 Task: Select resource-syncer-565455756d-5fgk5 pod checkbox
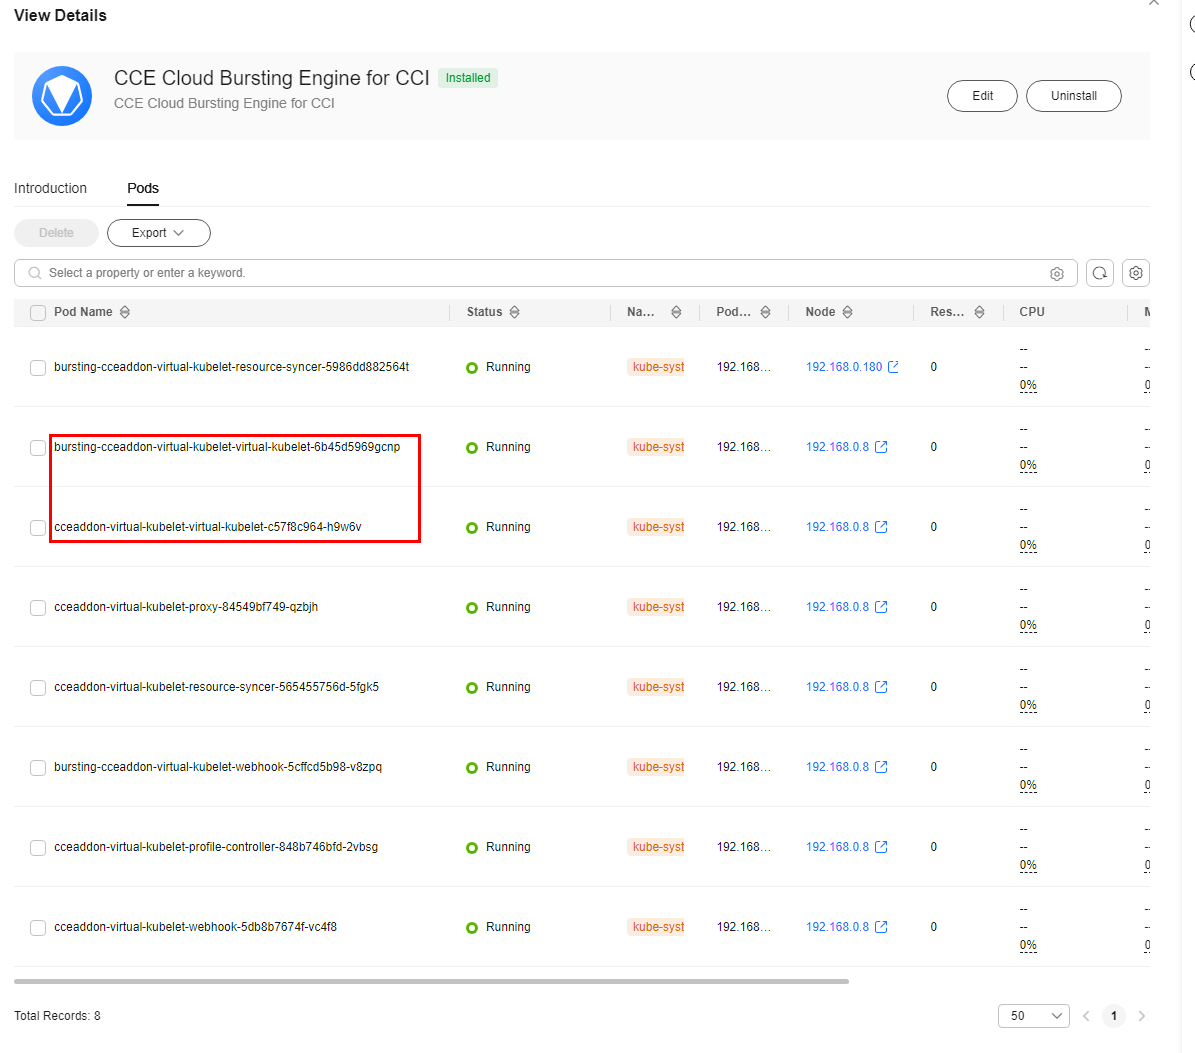pos(38,688)
